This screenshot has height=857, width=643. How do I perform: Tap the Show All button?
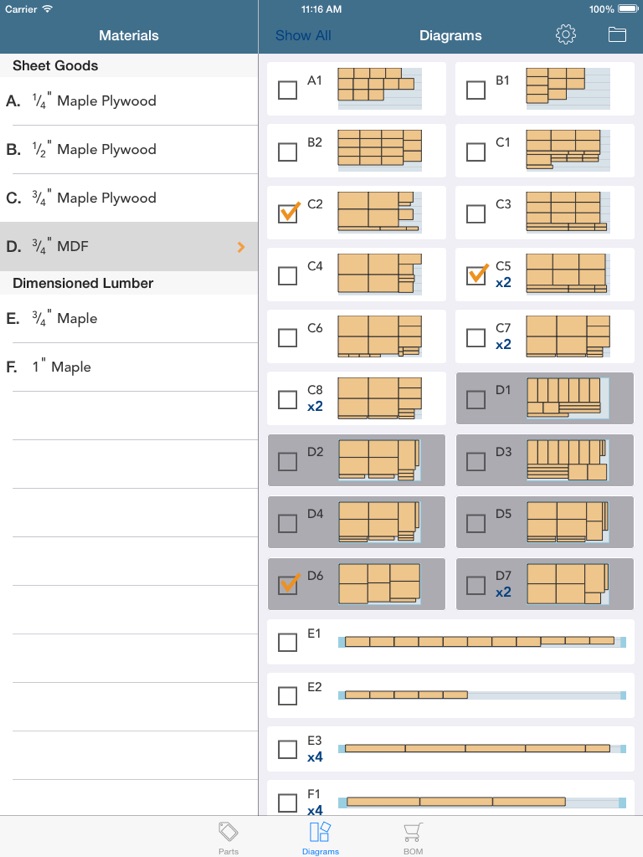pyautogui.click(x=303, y=36)
